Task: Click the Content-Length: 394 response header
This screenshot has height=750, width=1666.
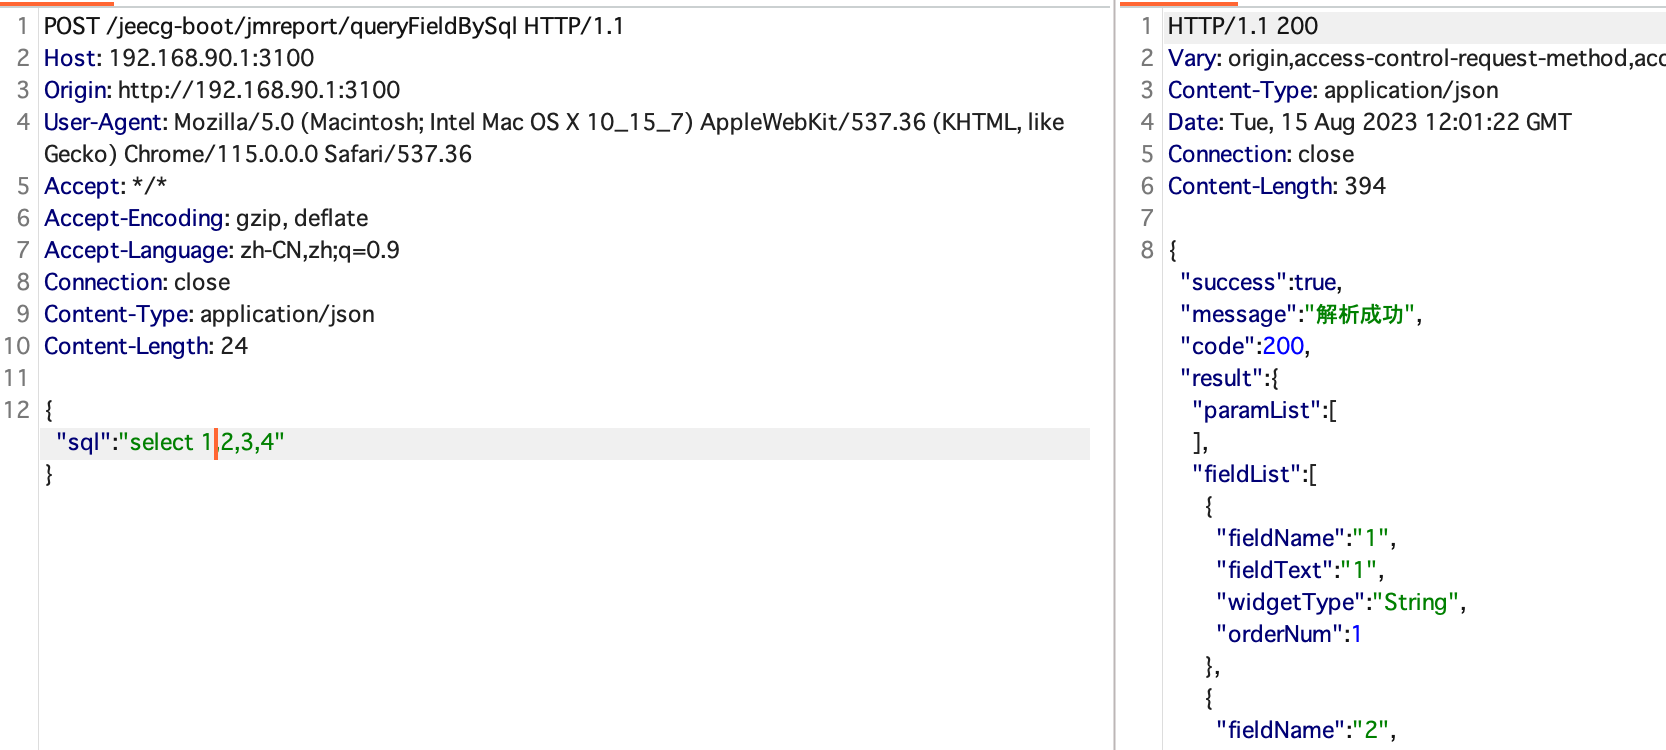Action: coord(1277,186)
